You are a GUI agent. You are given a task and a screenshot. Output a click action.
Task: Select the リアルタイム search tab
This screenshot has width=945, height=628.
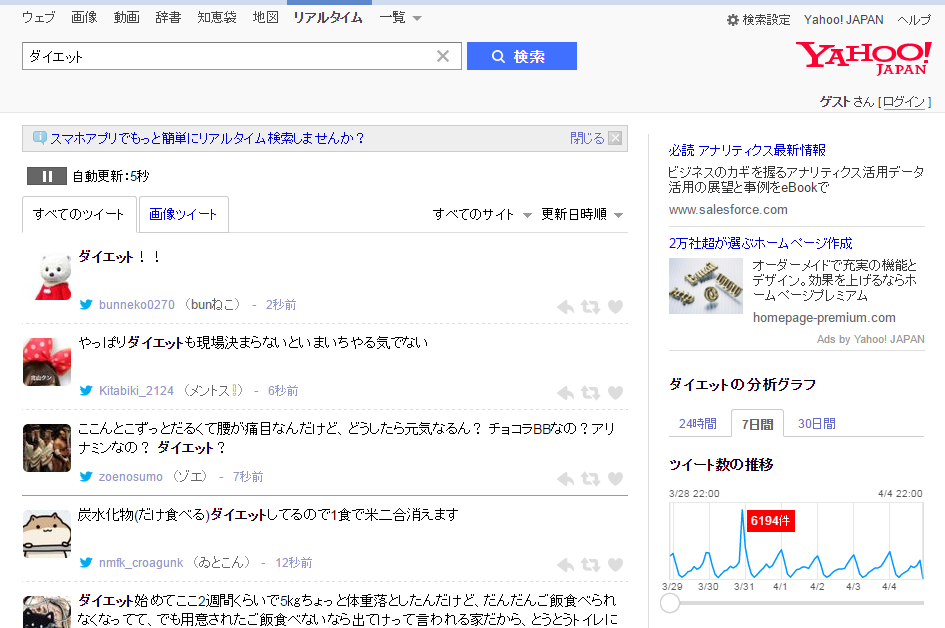[x=328, y=17]
